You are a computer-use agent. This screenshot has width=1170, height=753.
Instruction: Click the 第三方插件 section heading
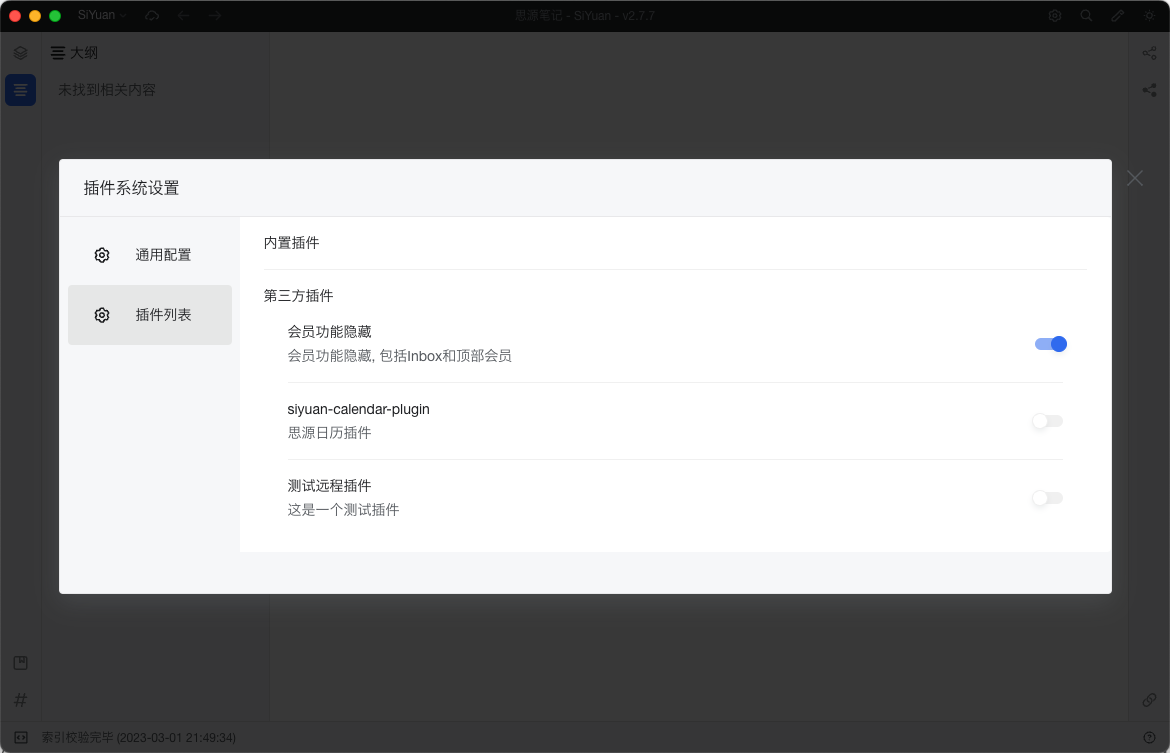tap(298, 296)
